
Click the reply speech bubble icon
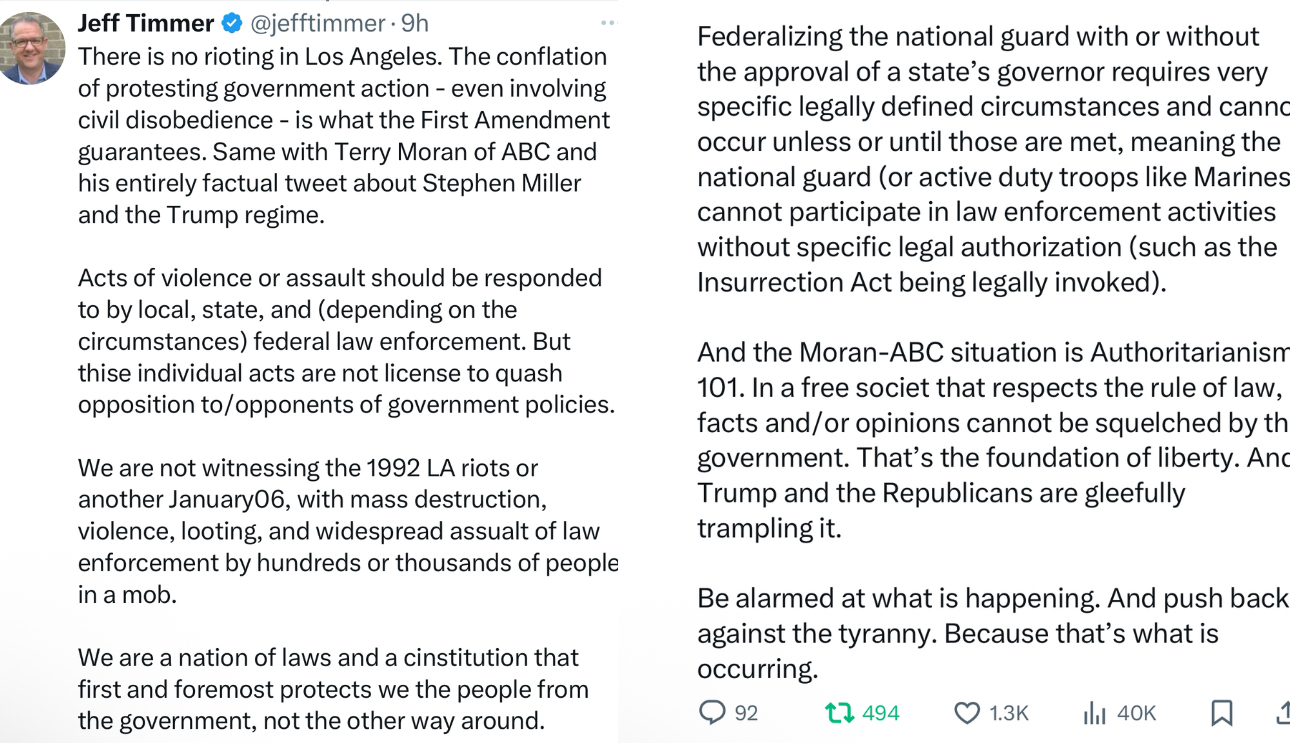(712, 712)
